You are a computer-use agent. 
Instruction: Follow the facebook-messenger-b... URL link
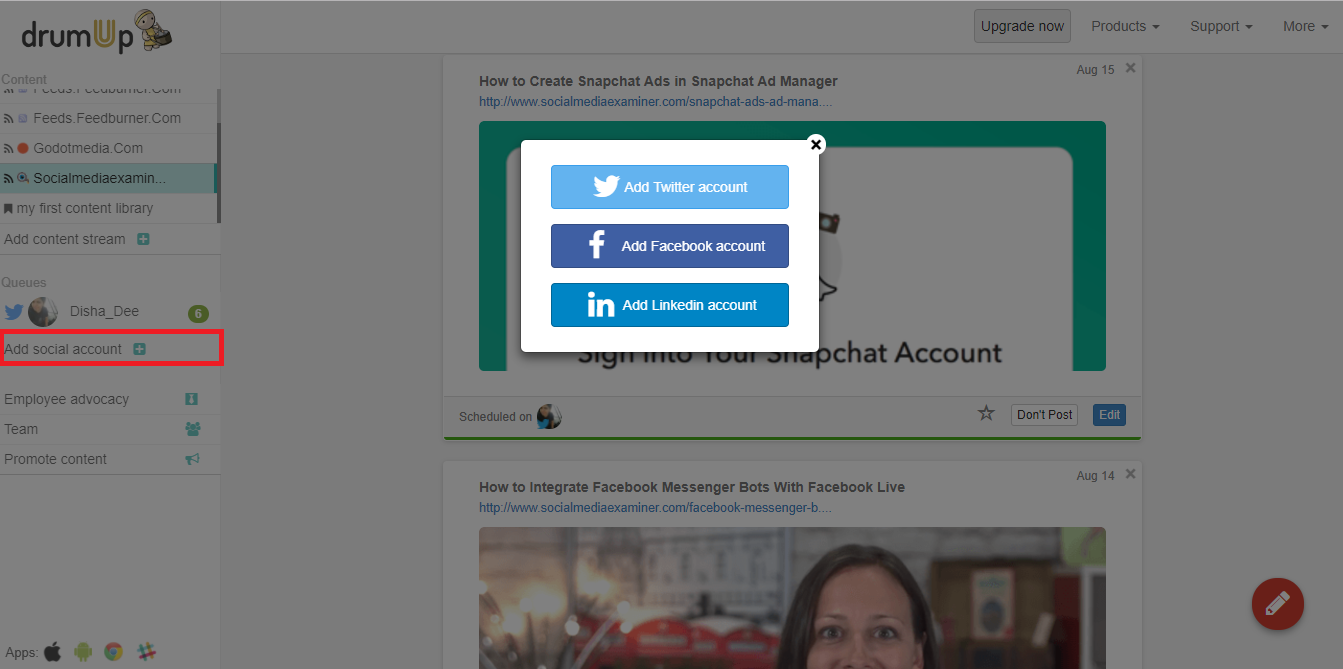pos(655,507)
